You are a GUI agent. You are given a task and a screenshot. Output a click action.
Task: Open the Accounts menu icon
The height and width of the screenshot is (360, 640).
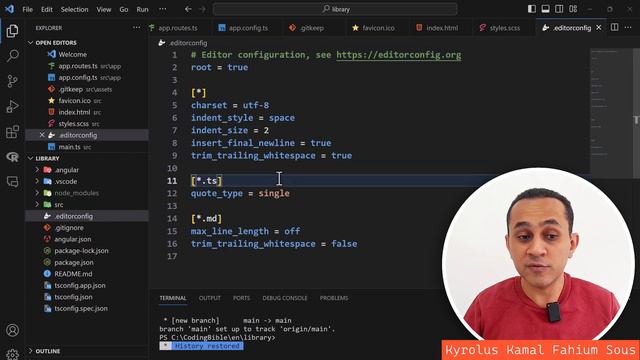coord(12,330)
